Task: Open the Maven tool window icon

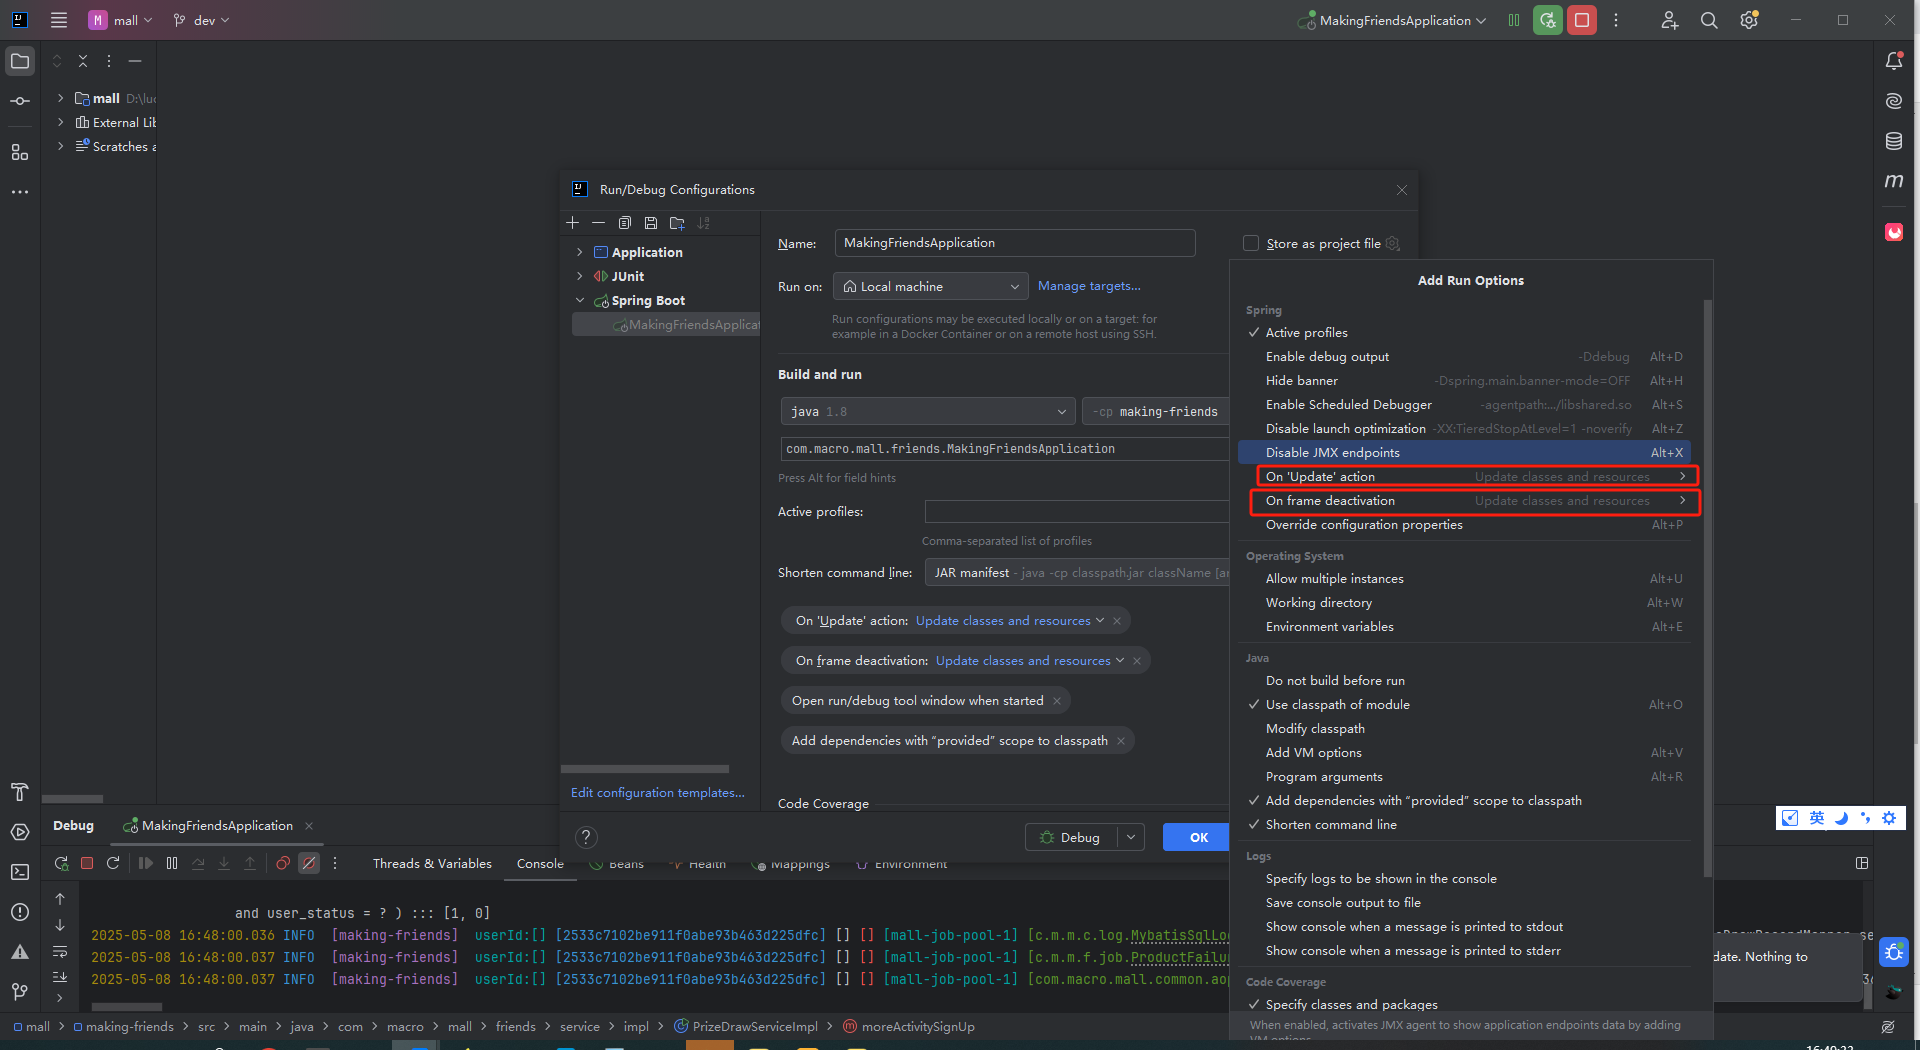Action: tap(1894, 181)
